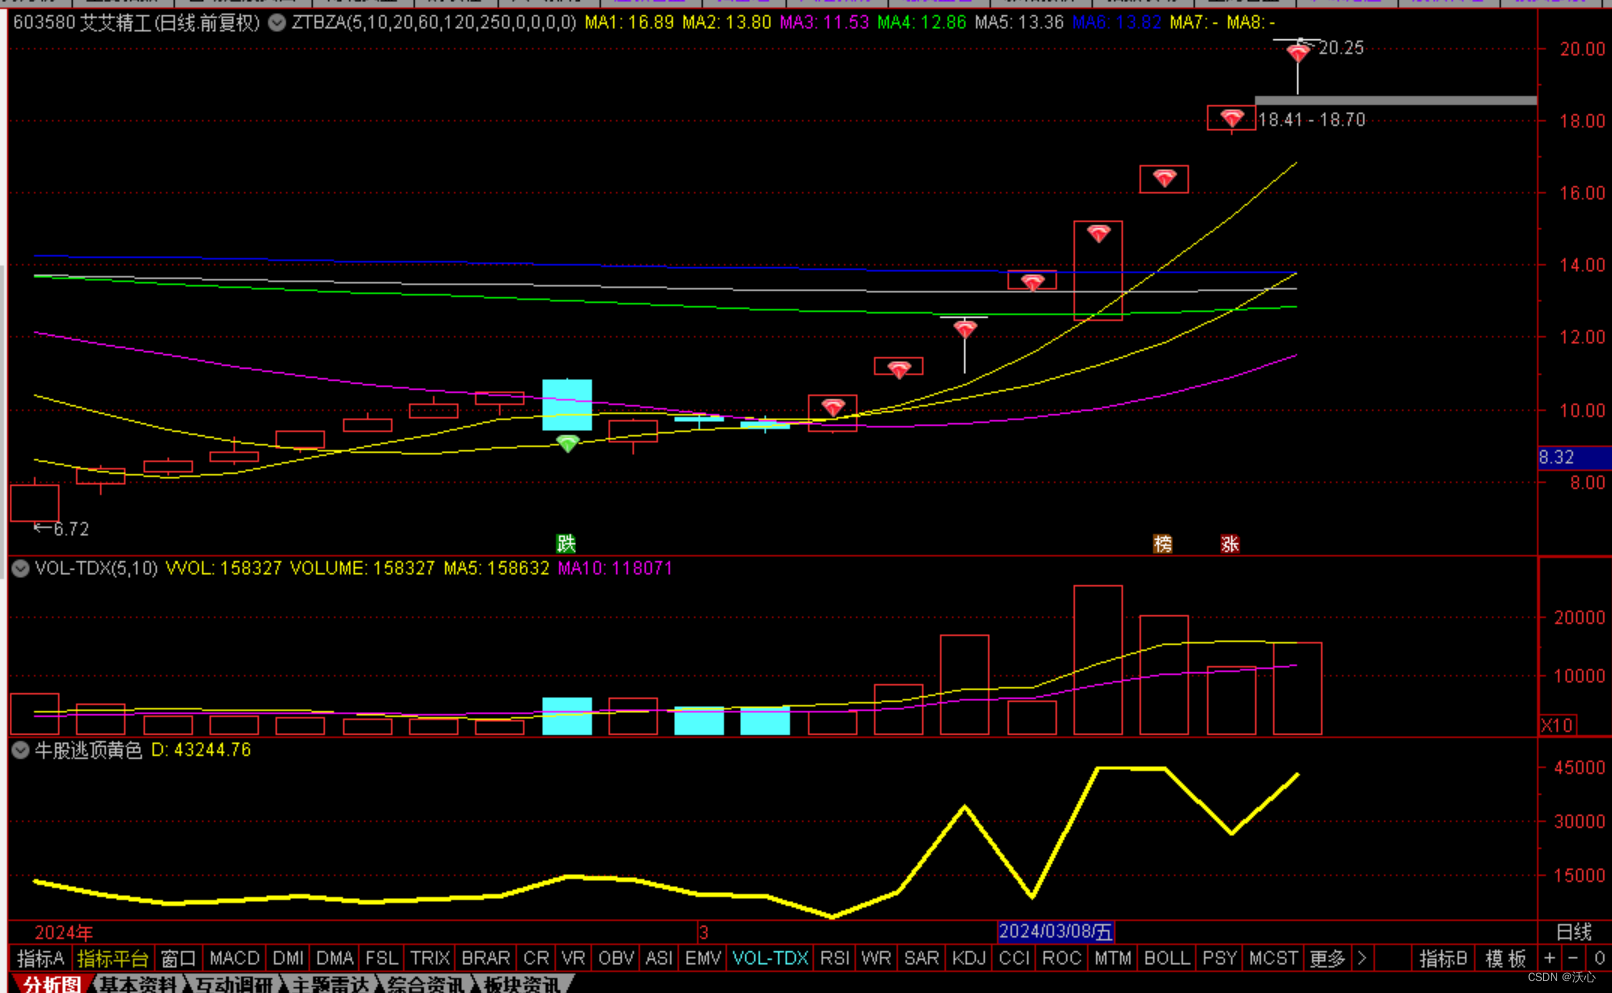Click the 8.32 price tag on axis
Screen dimensions: 1612x993
[x=1574, y=457]
